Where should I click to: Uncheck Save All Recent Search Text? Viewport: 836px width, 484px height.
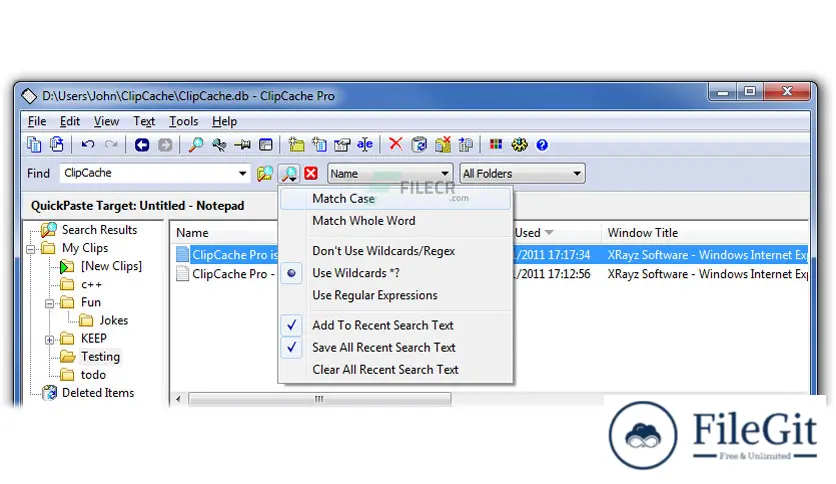pos(395,348)
